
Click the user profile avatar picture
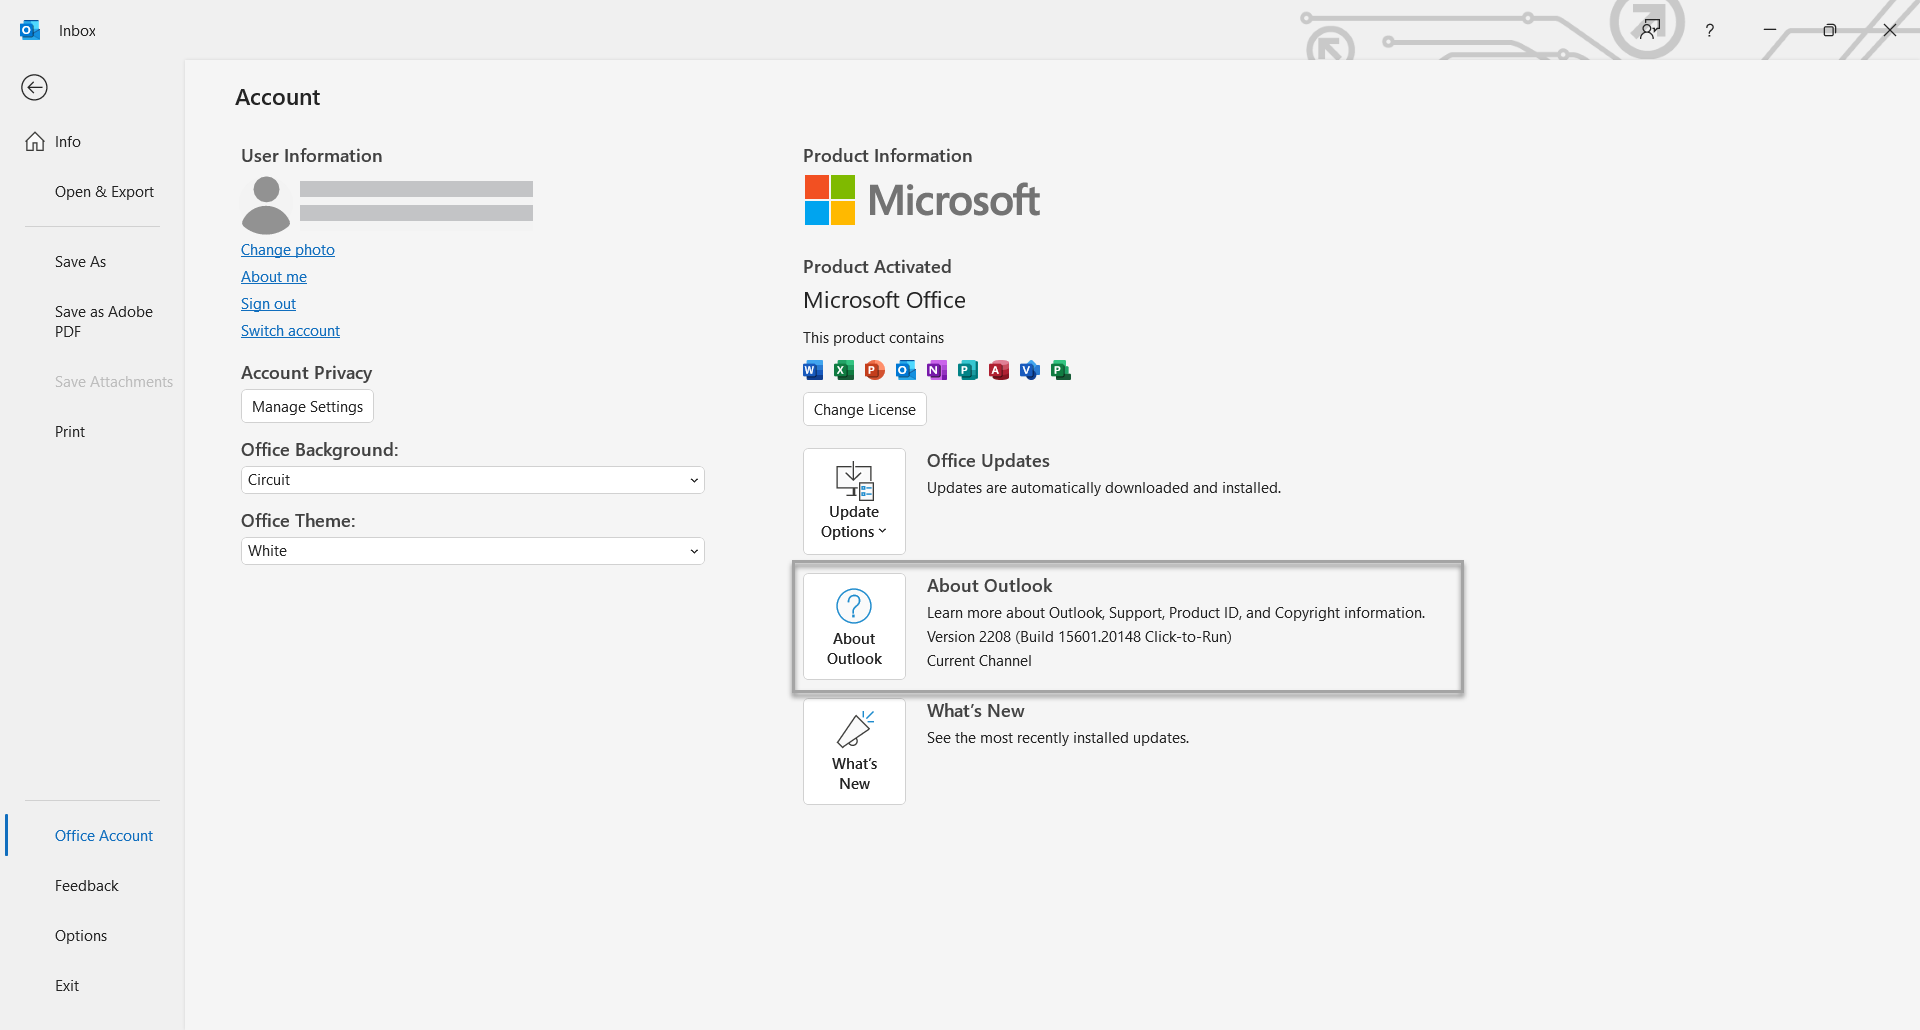(x=266, y=205)
